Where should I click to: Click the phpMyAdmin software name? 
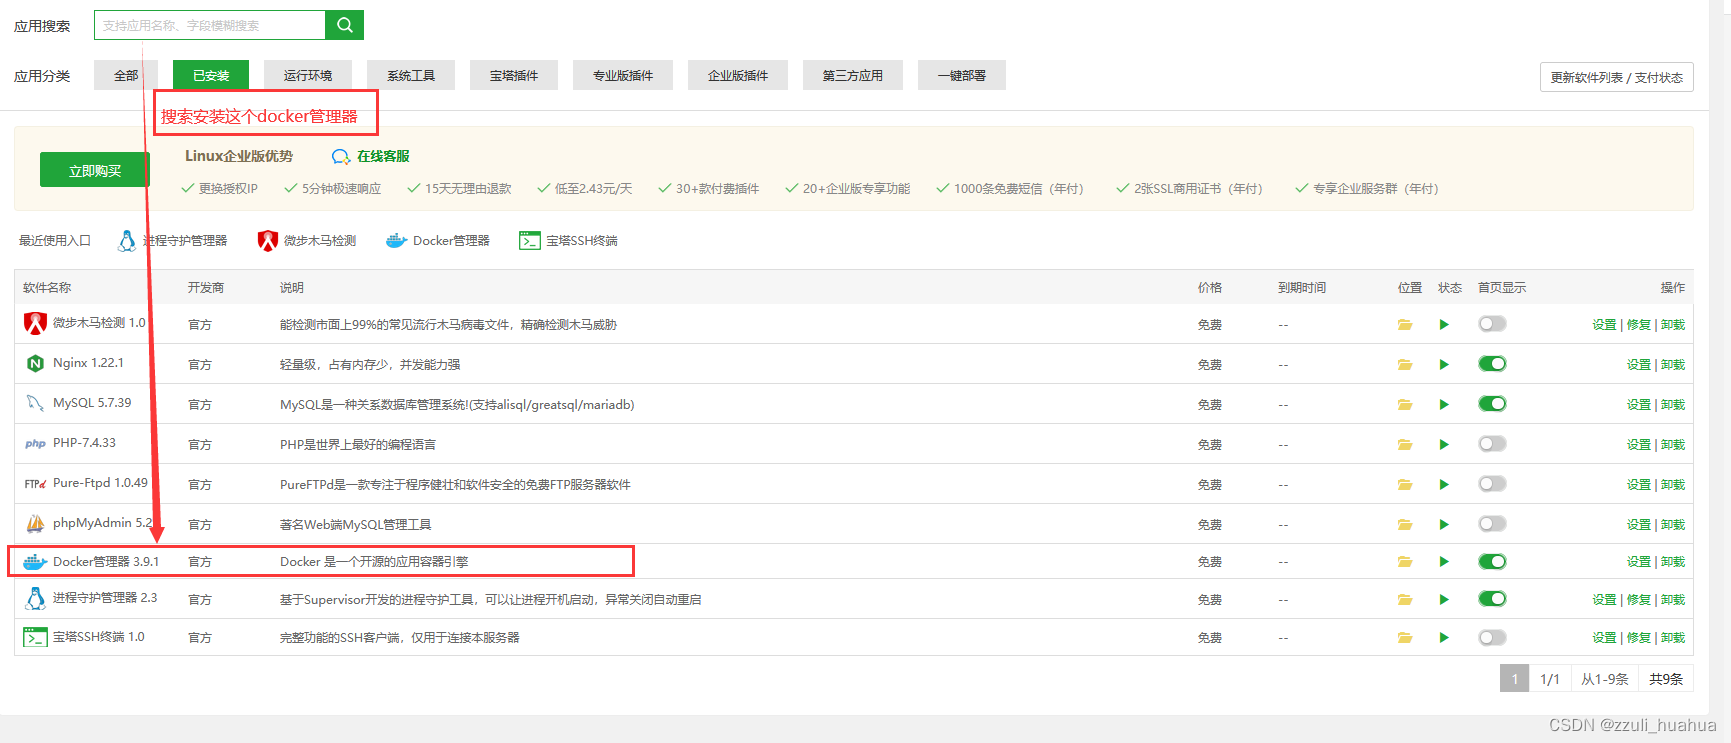(x=103, y=523)
